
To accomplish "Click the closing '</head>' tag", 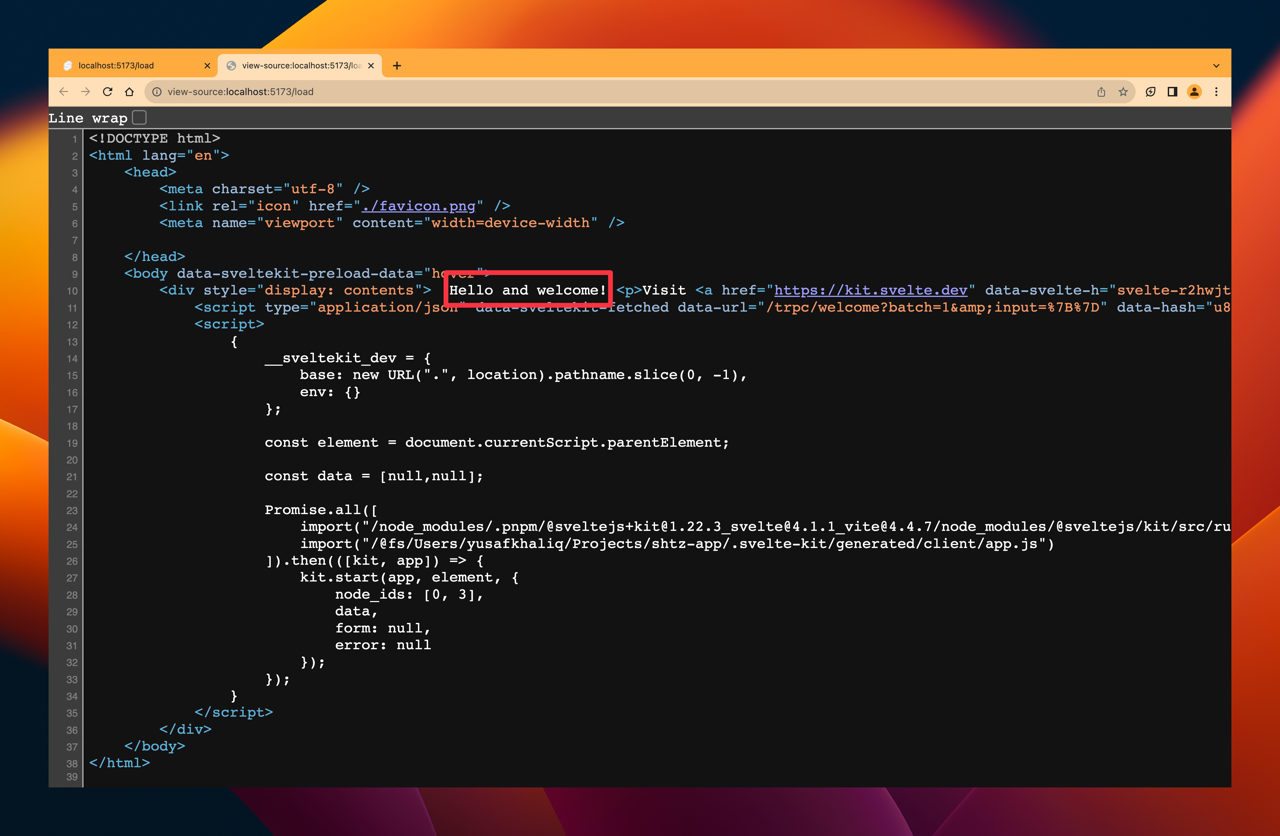I will [155, 257].
